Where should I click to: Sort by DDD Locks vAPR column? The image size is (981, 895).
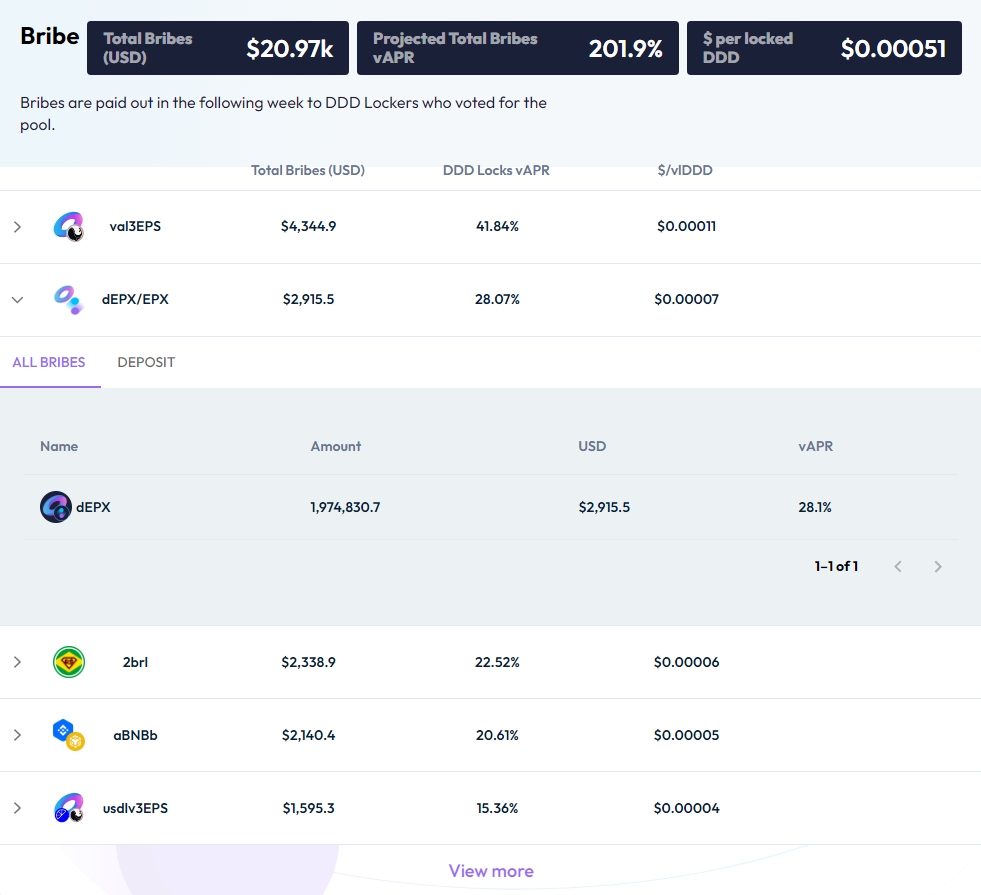(x=496, y=171)
